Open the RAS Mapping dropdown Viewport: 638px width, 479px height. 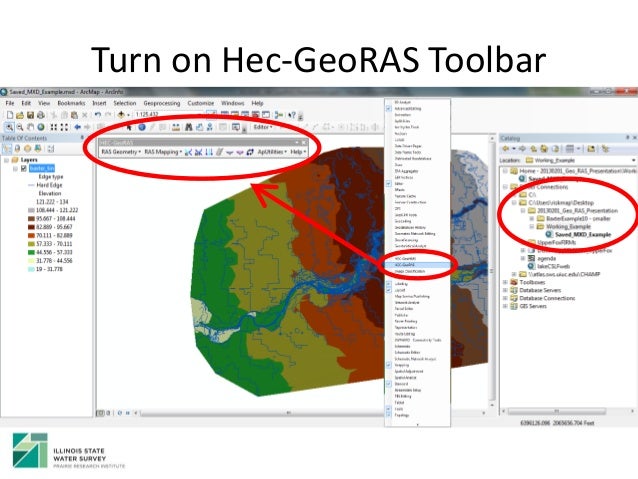tap(163, 152)
